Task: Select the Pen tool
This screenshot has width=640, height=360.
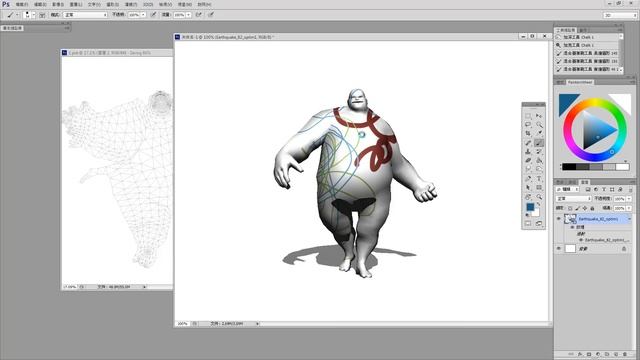Action: [x=528, y=178]
